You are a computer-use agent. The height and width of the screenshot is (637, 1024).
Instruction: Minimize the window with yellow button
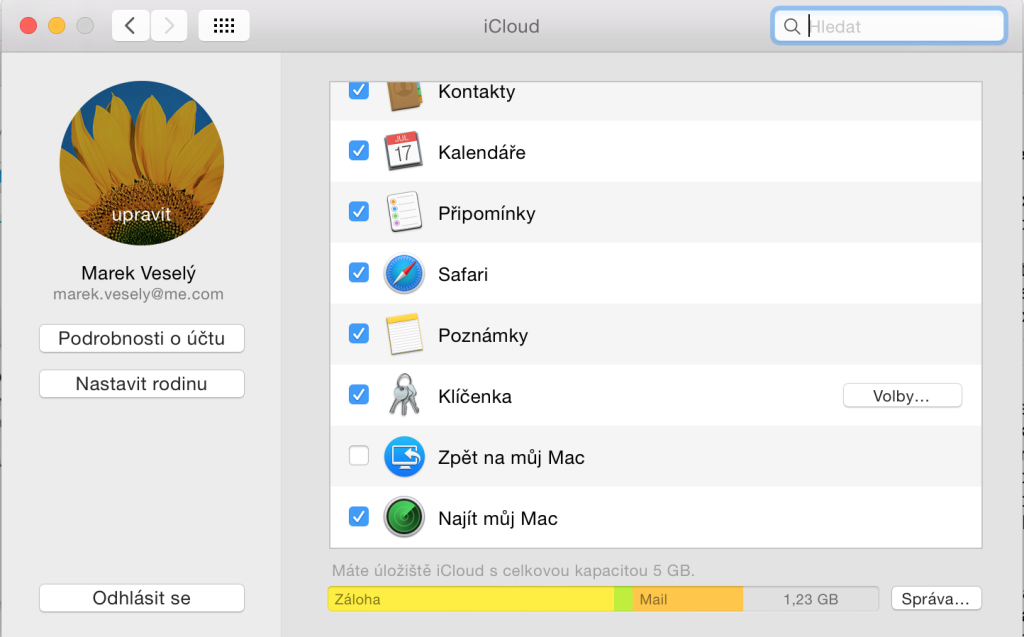[x=57, y=26]
